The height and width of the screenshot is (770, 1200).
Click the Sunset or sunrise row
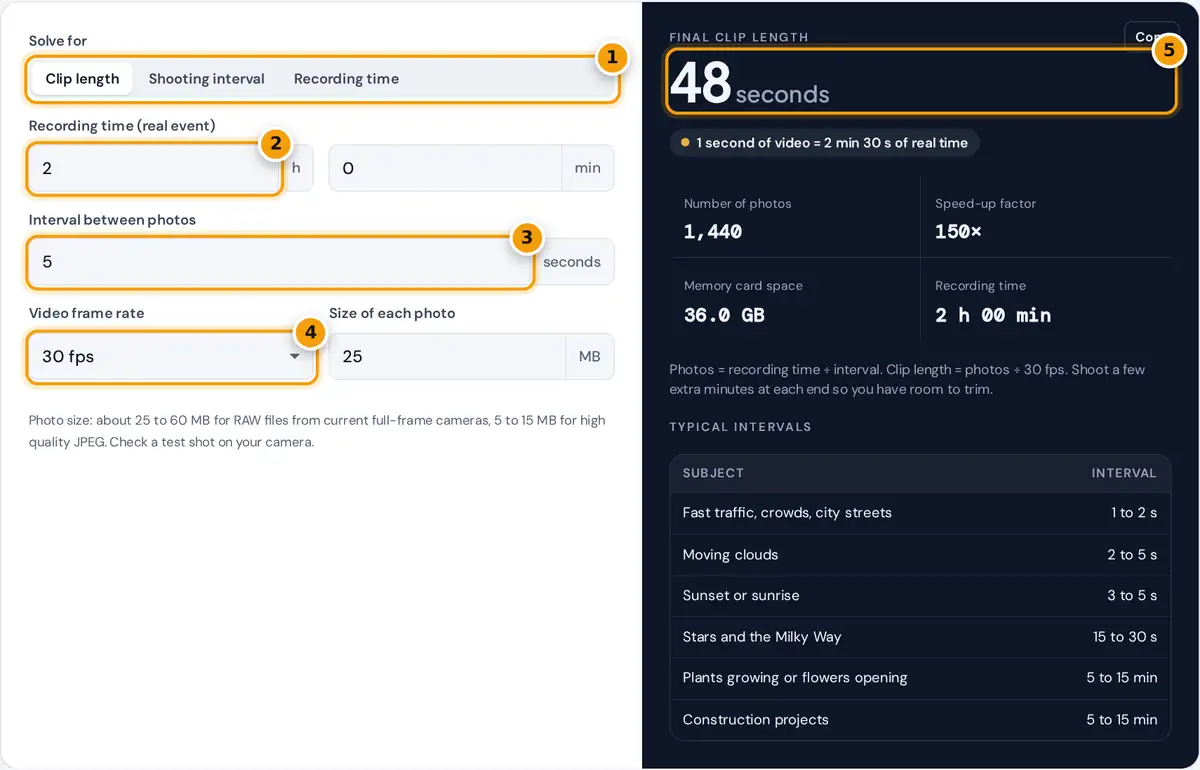(920, 596)
